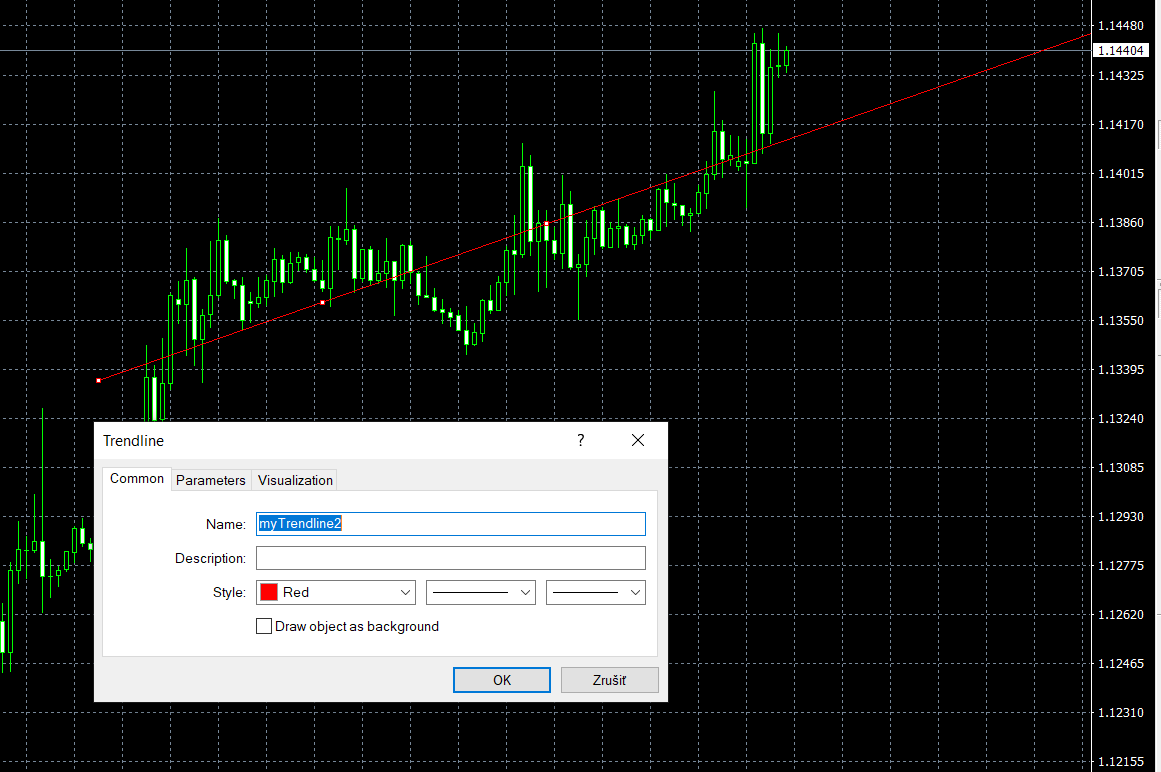Screen dimensions: 1161x772
Task: Click the Name field containing myTrendline2
Action: pyautogui.click(x=450, y=524)
